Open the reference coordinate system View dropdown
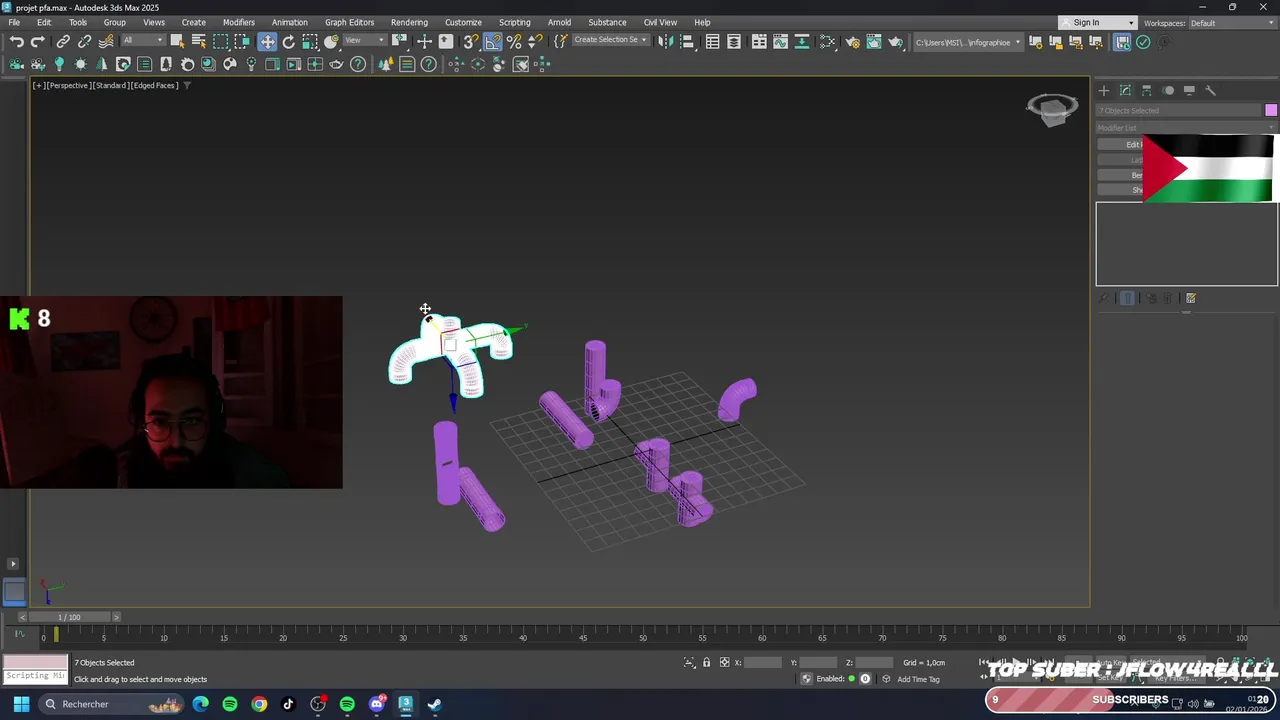Image resolution: width=1280 pixels, height=720 pixels. click(365, 41)
